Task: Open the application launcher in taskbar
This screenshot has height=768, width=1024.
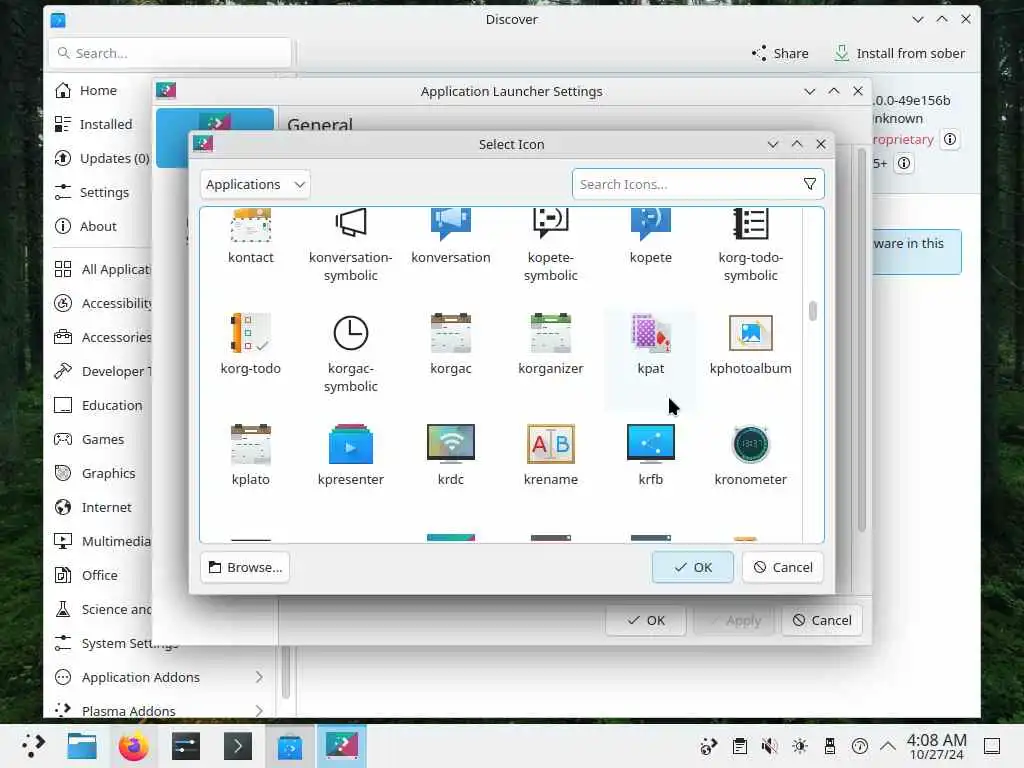Action: click(33, 746)
